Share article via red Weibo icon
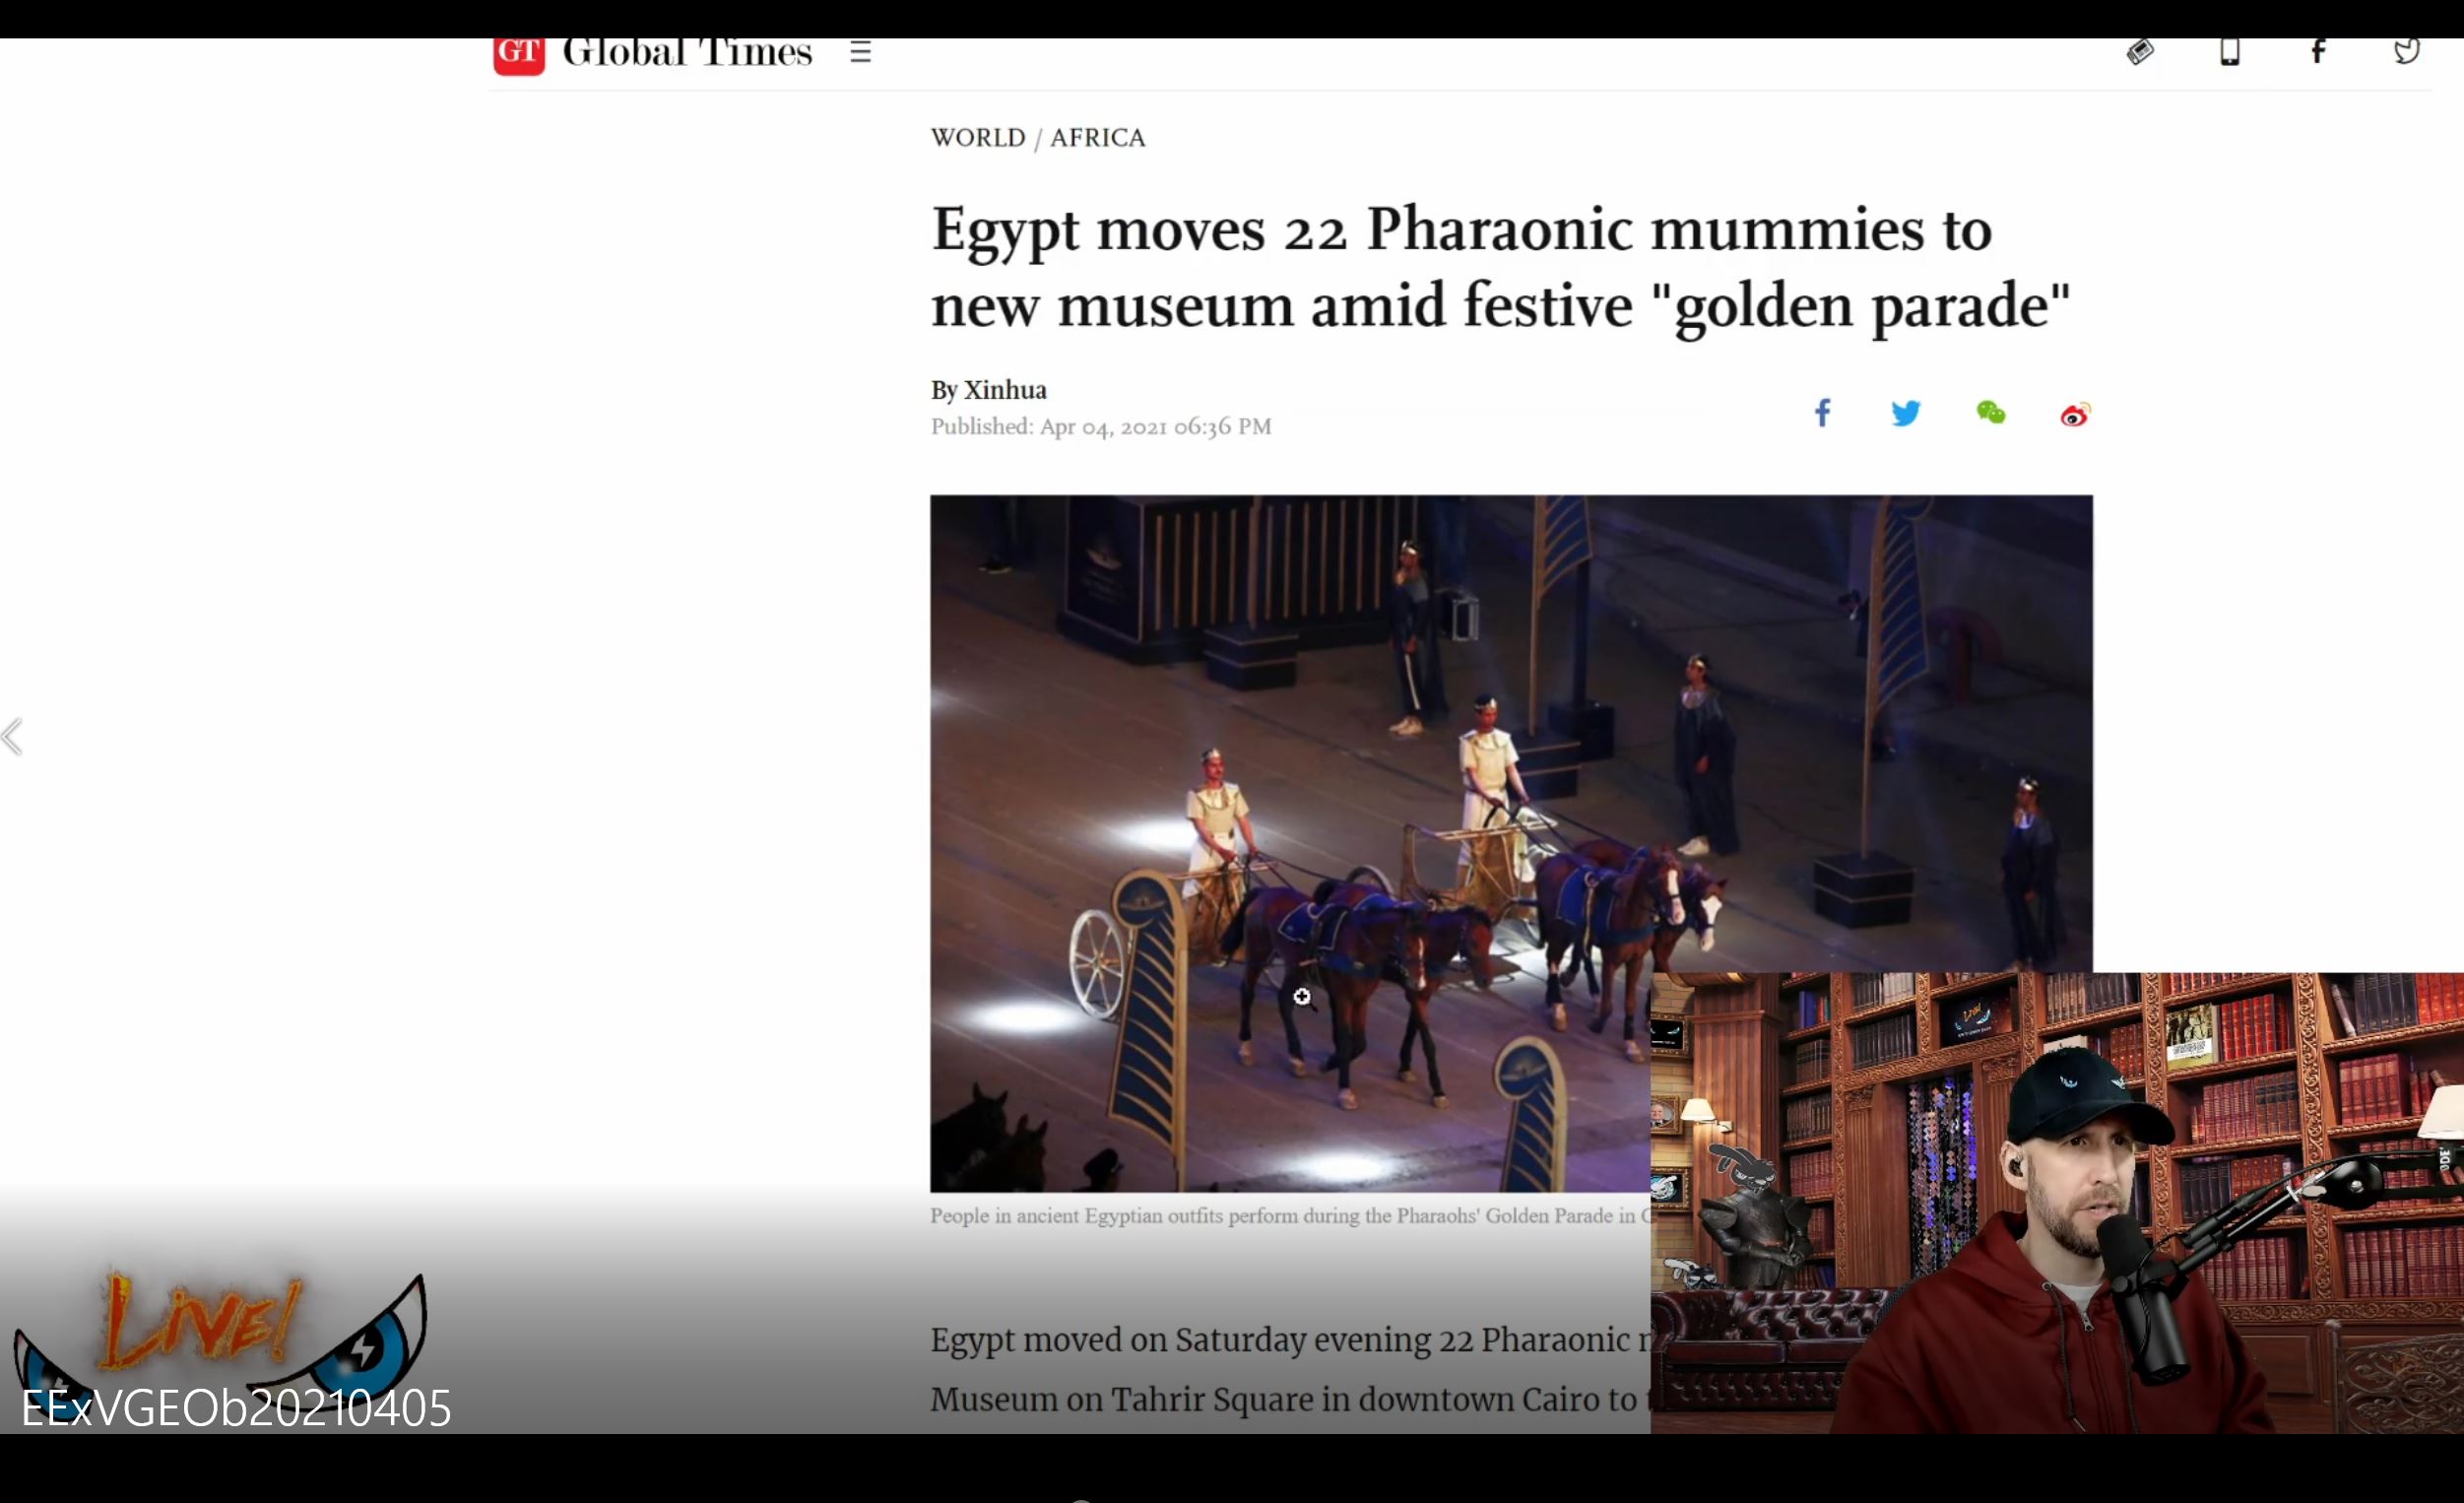Viewport: 2464px width, 1503px height. click(x=2075, y=414)
